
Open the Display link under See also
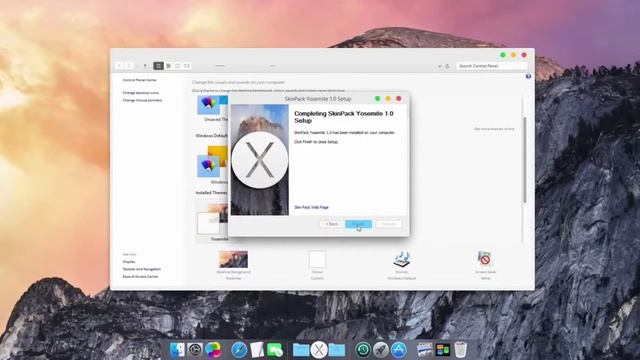129,262
